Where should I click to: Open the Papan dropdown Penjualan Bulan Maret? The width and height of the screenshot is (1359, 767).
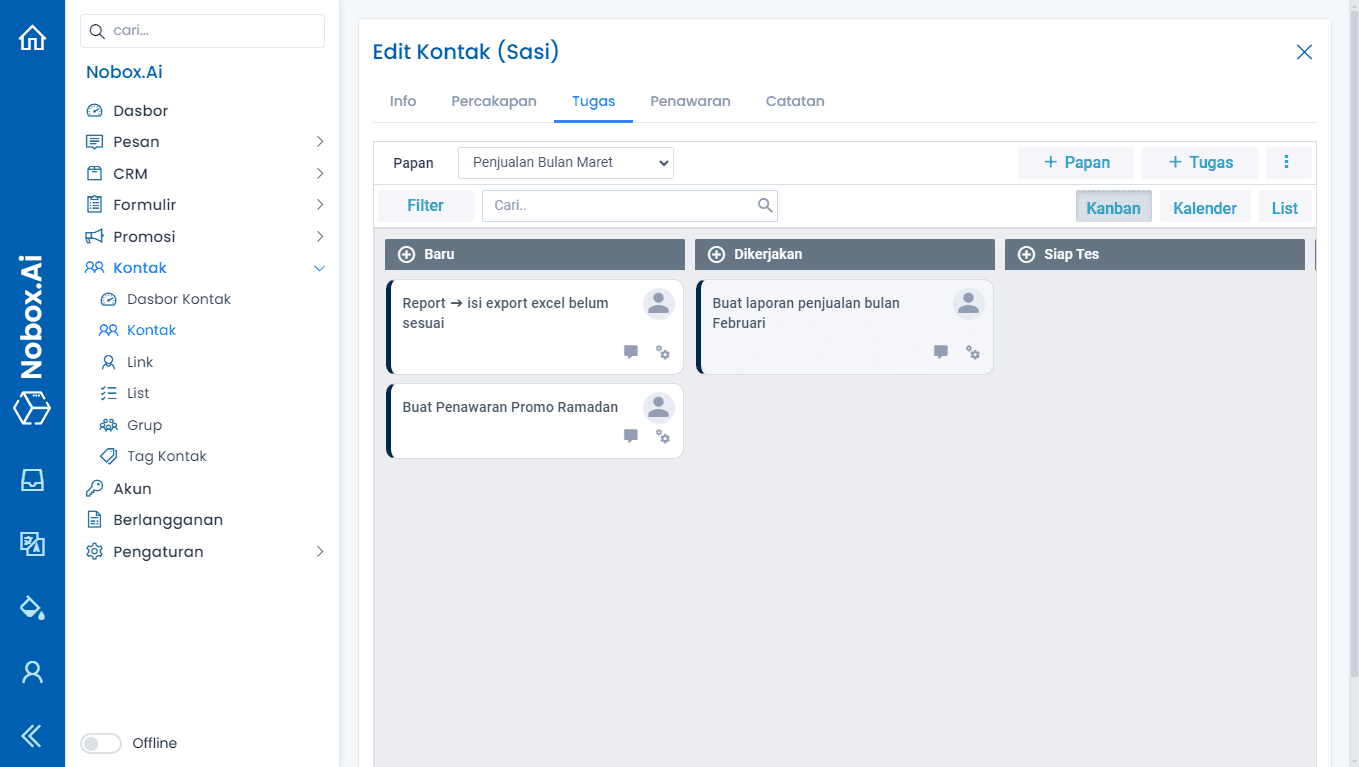[565, 163]
